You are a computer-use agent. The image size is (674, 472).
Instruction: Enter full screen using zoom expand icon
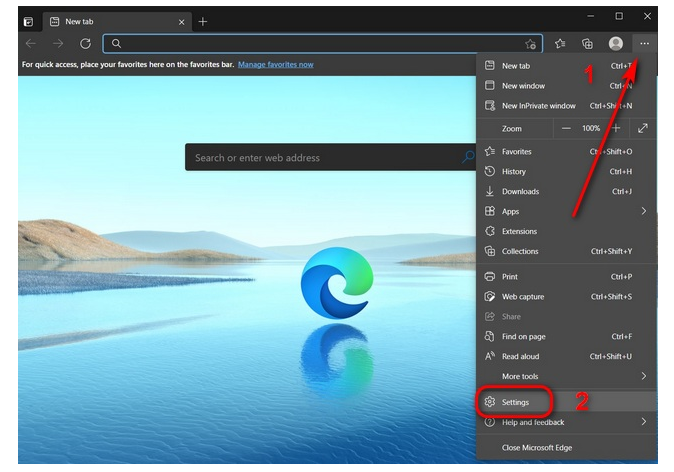[x=643, y=128]
